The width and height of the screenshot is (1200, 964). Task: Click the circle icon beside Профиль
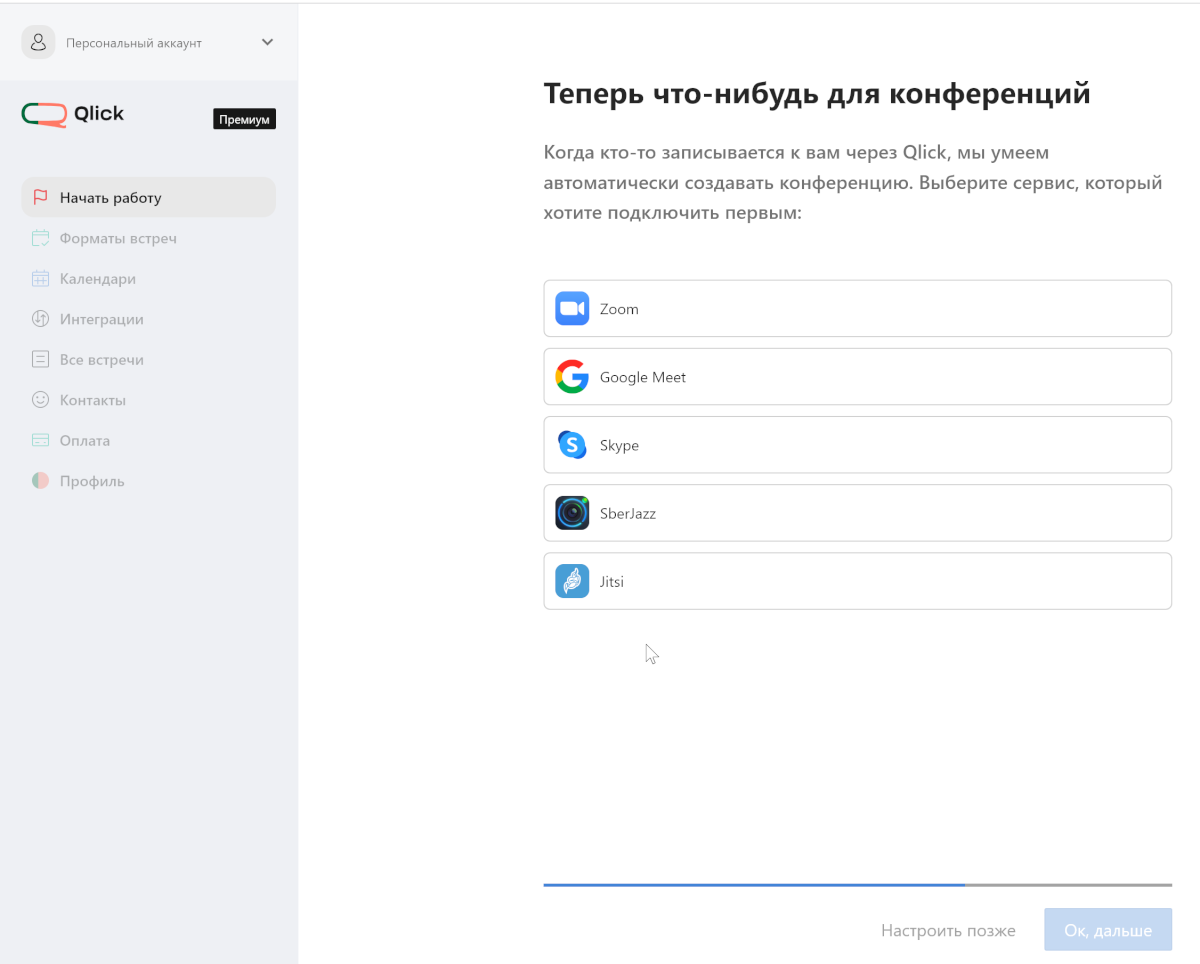pos(40,481)
